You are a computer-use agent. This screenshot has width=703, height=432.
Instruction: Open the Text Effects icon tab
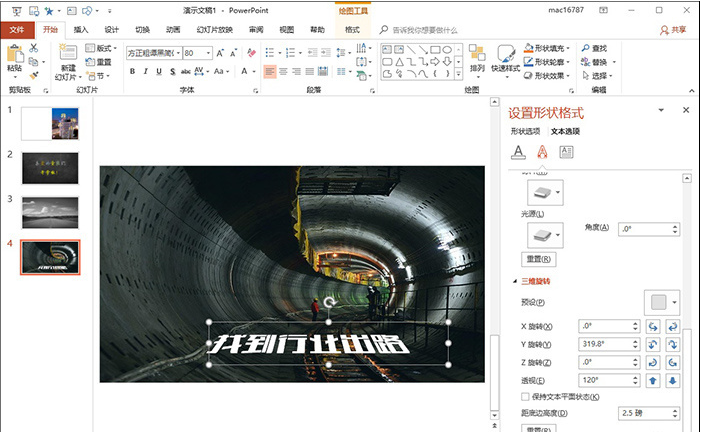(542, 152)
